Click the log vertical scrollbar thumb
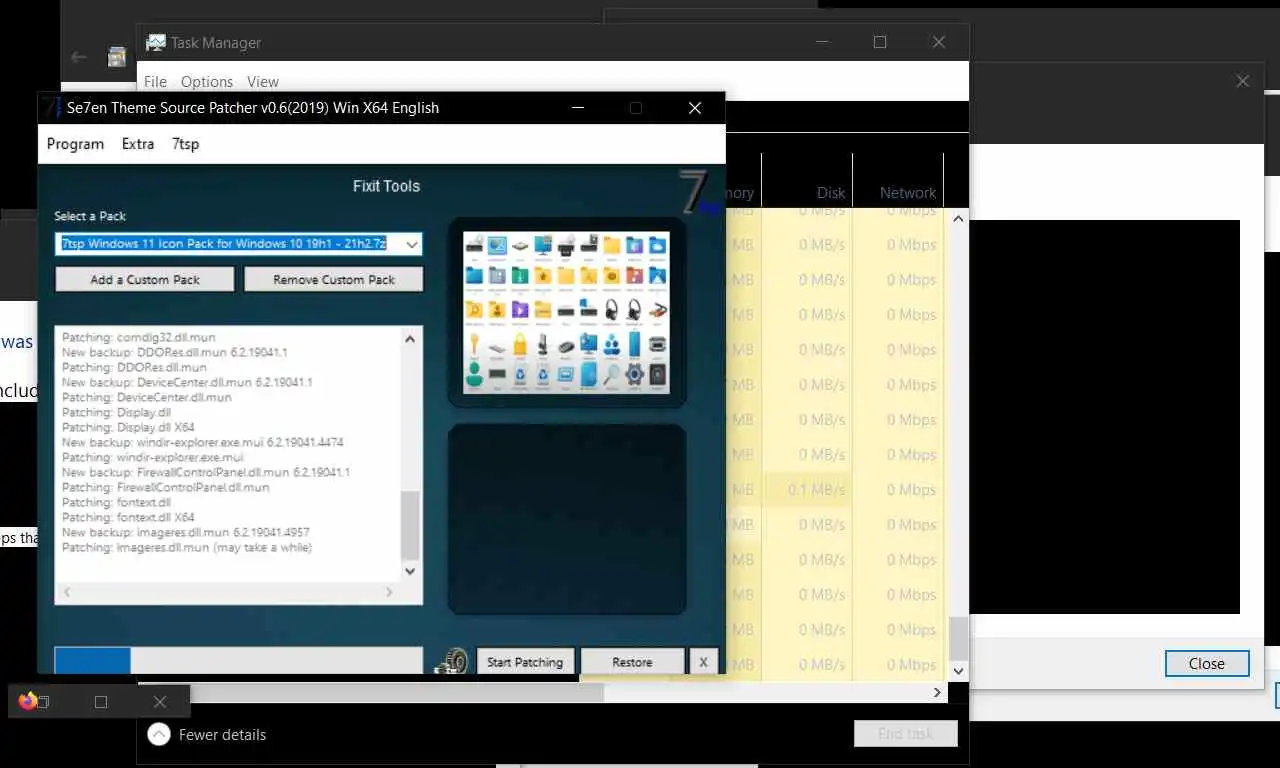The height and width of the screenshot is (768, 1280). [x=410, y=525]
